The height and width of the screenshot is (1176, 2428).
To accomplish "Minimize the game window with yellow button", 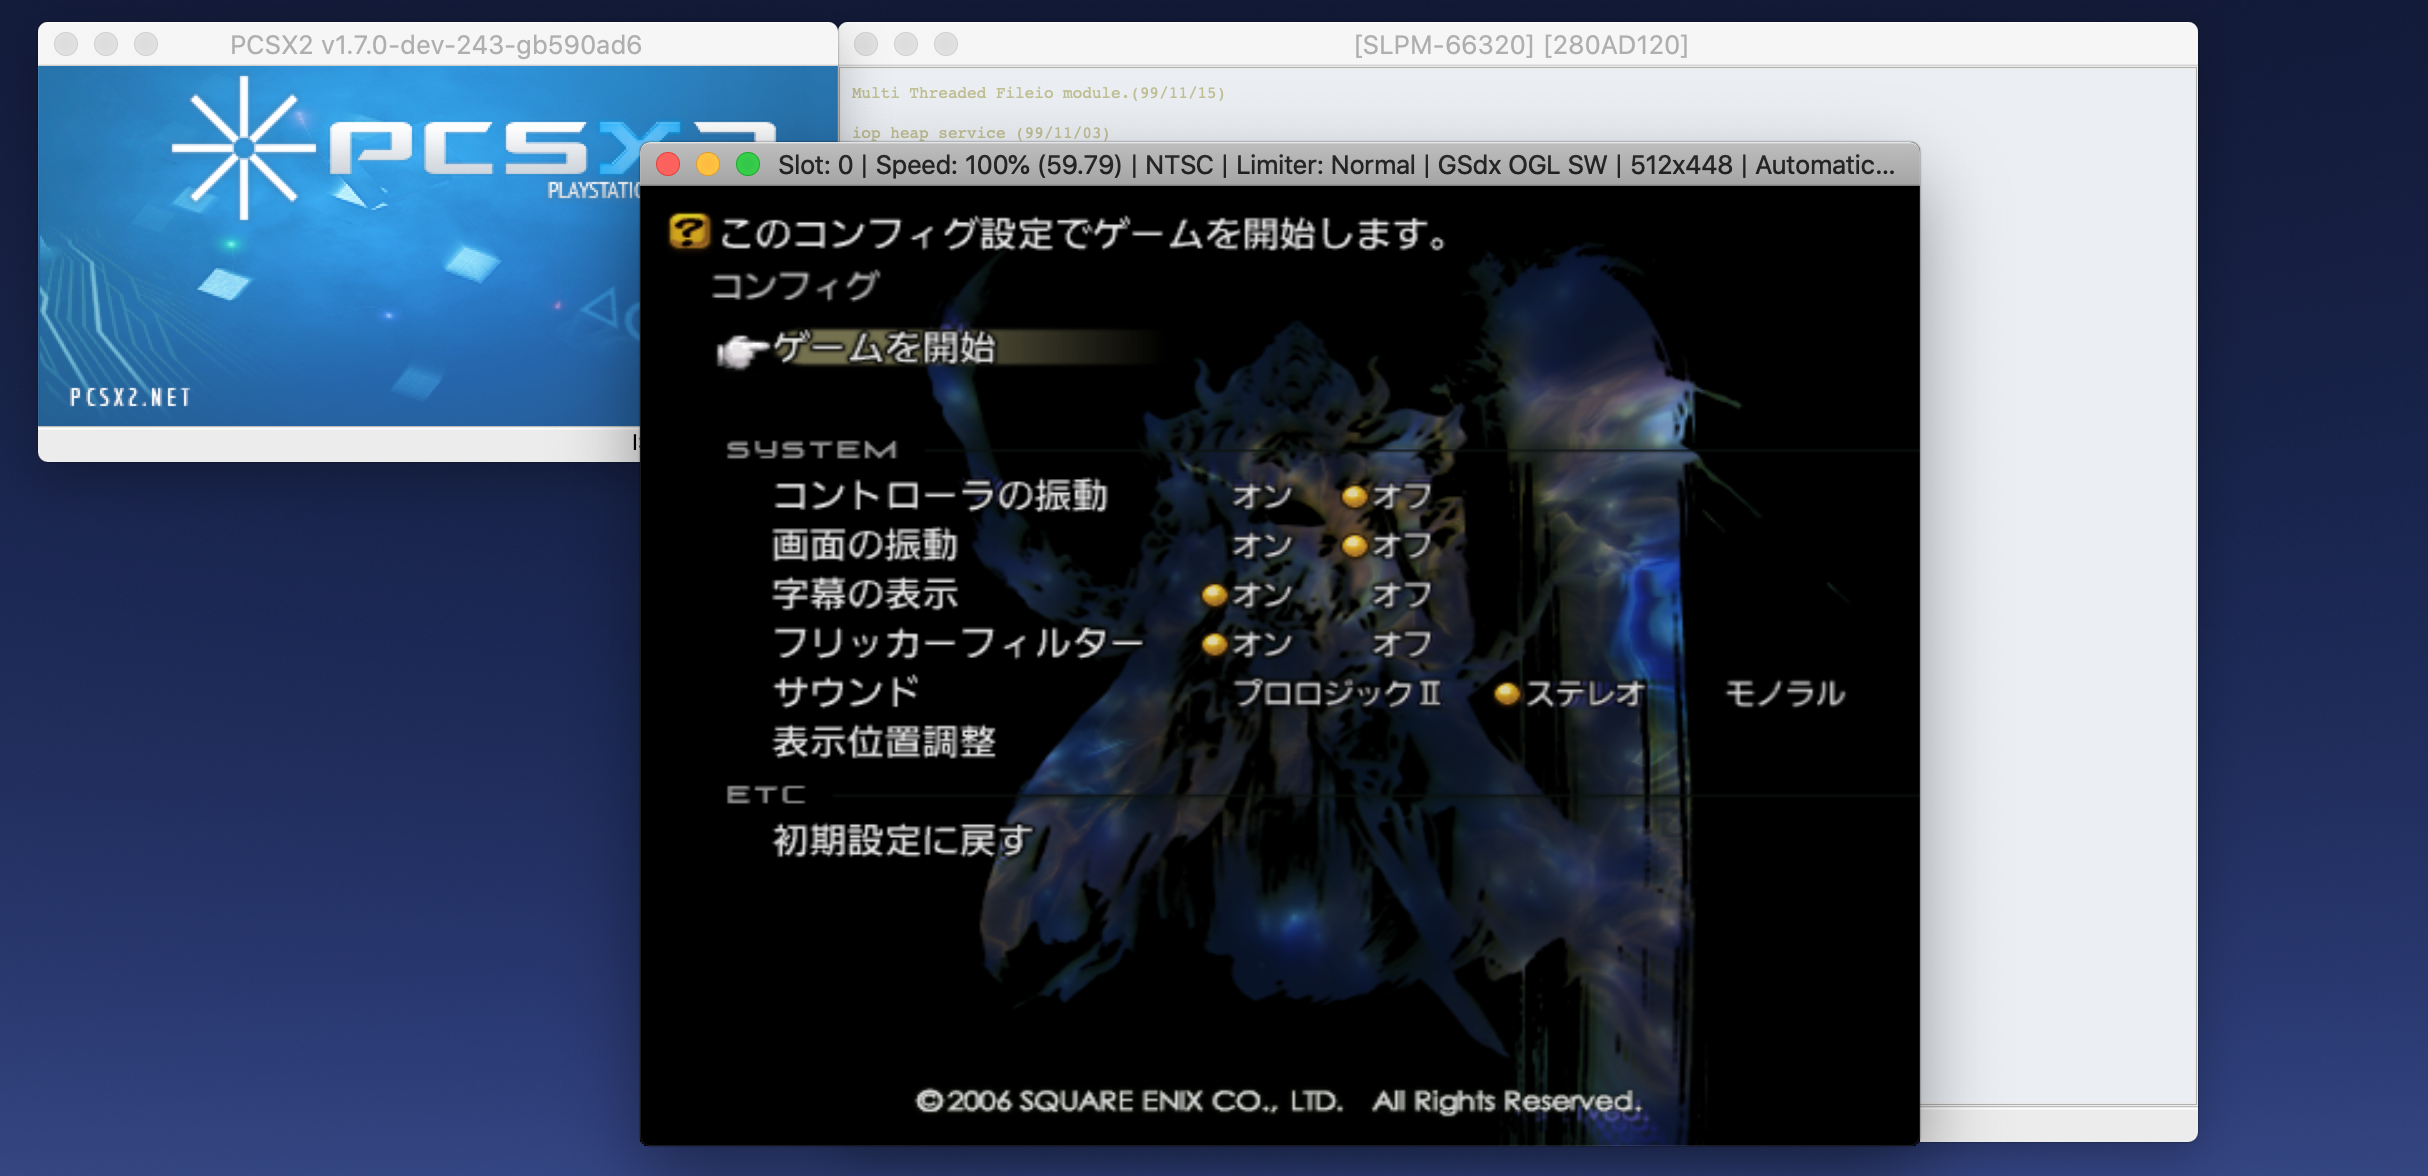I will pos(708,164).
